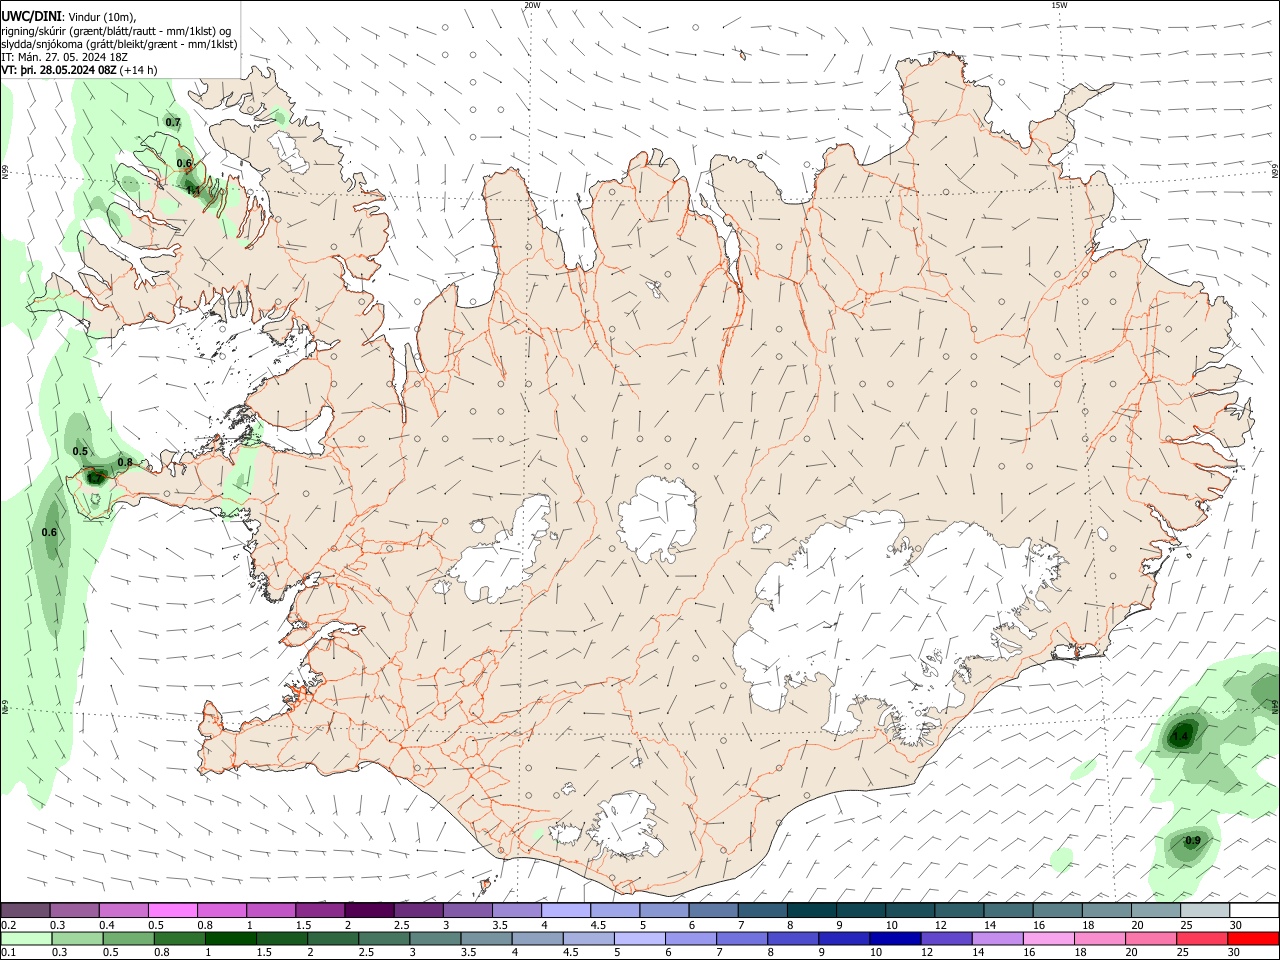Click the white swatch labeled 30 in upper legend row

pyautogui.click(x=1255, y=910)
